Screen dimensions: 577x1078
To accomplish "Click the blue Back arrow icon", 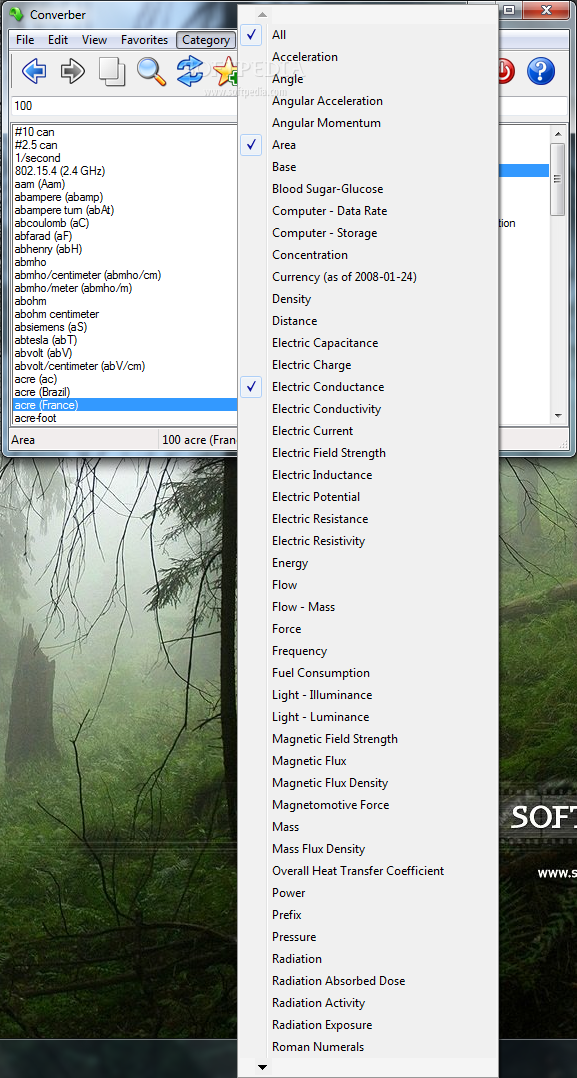I will (x=34, y=71).
